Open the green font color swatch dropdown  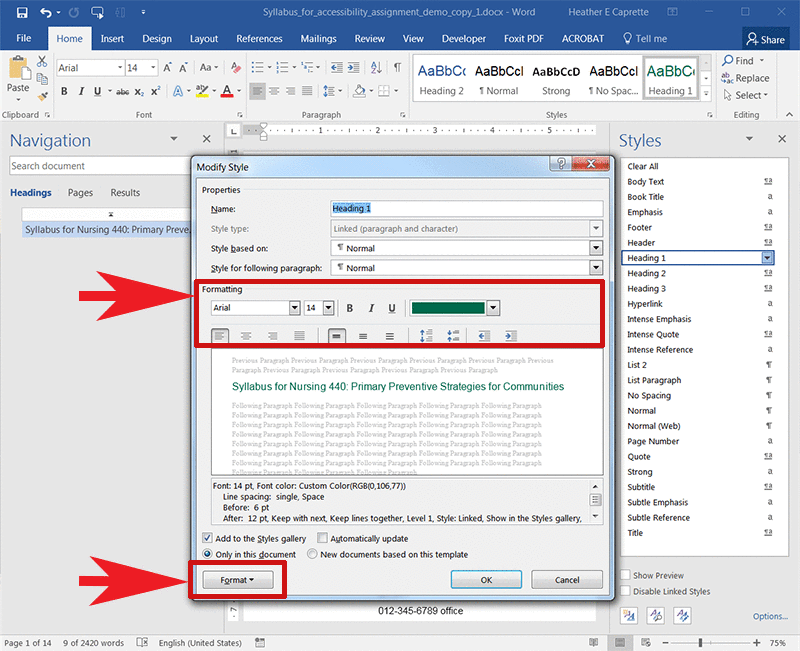(x=493, y=308)
